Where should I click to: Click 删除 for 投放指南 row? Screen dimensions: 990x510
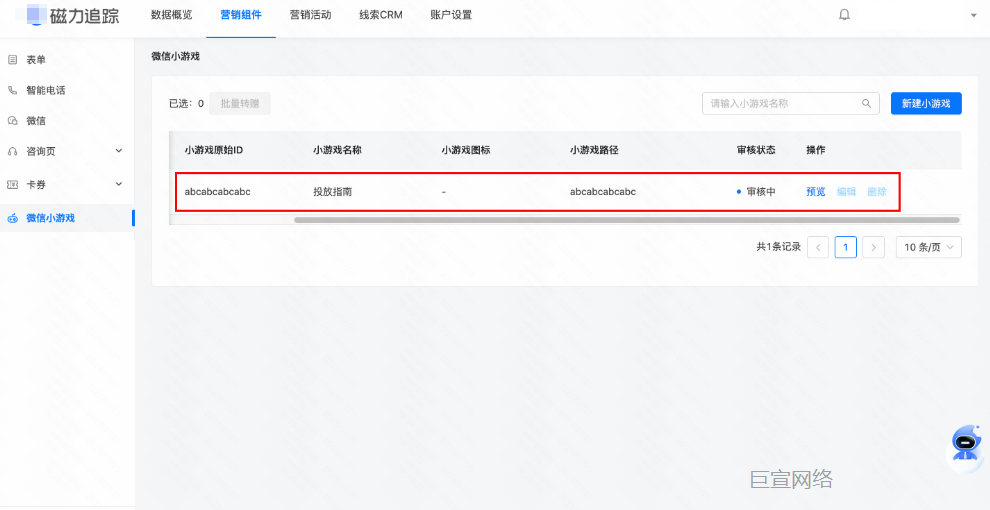[877, 192]
